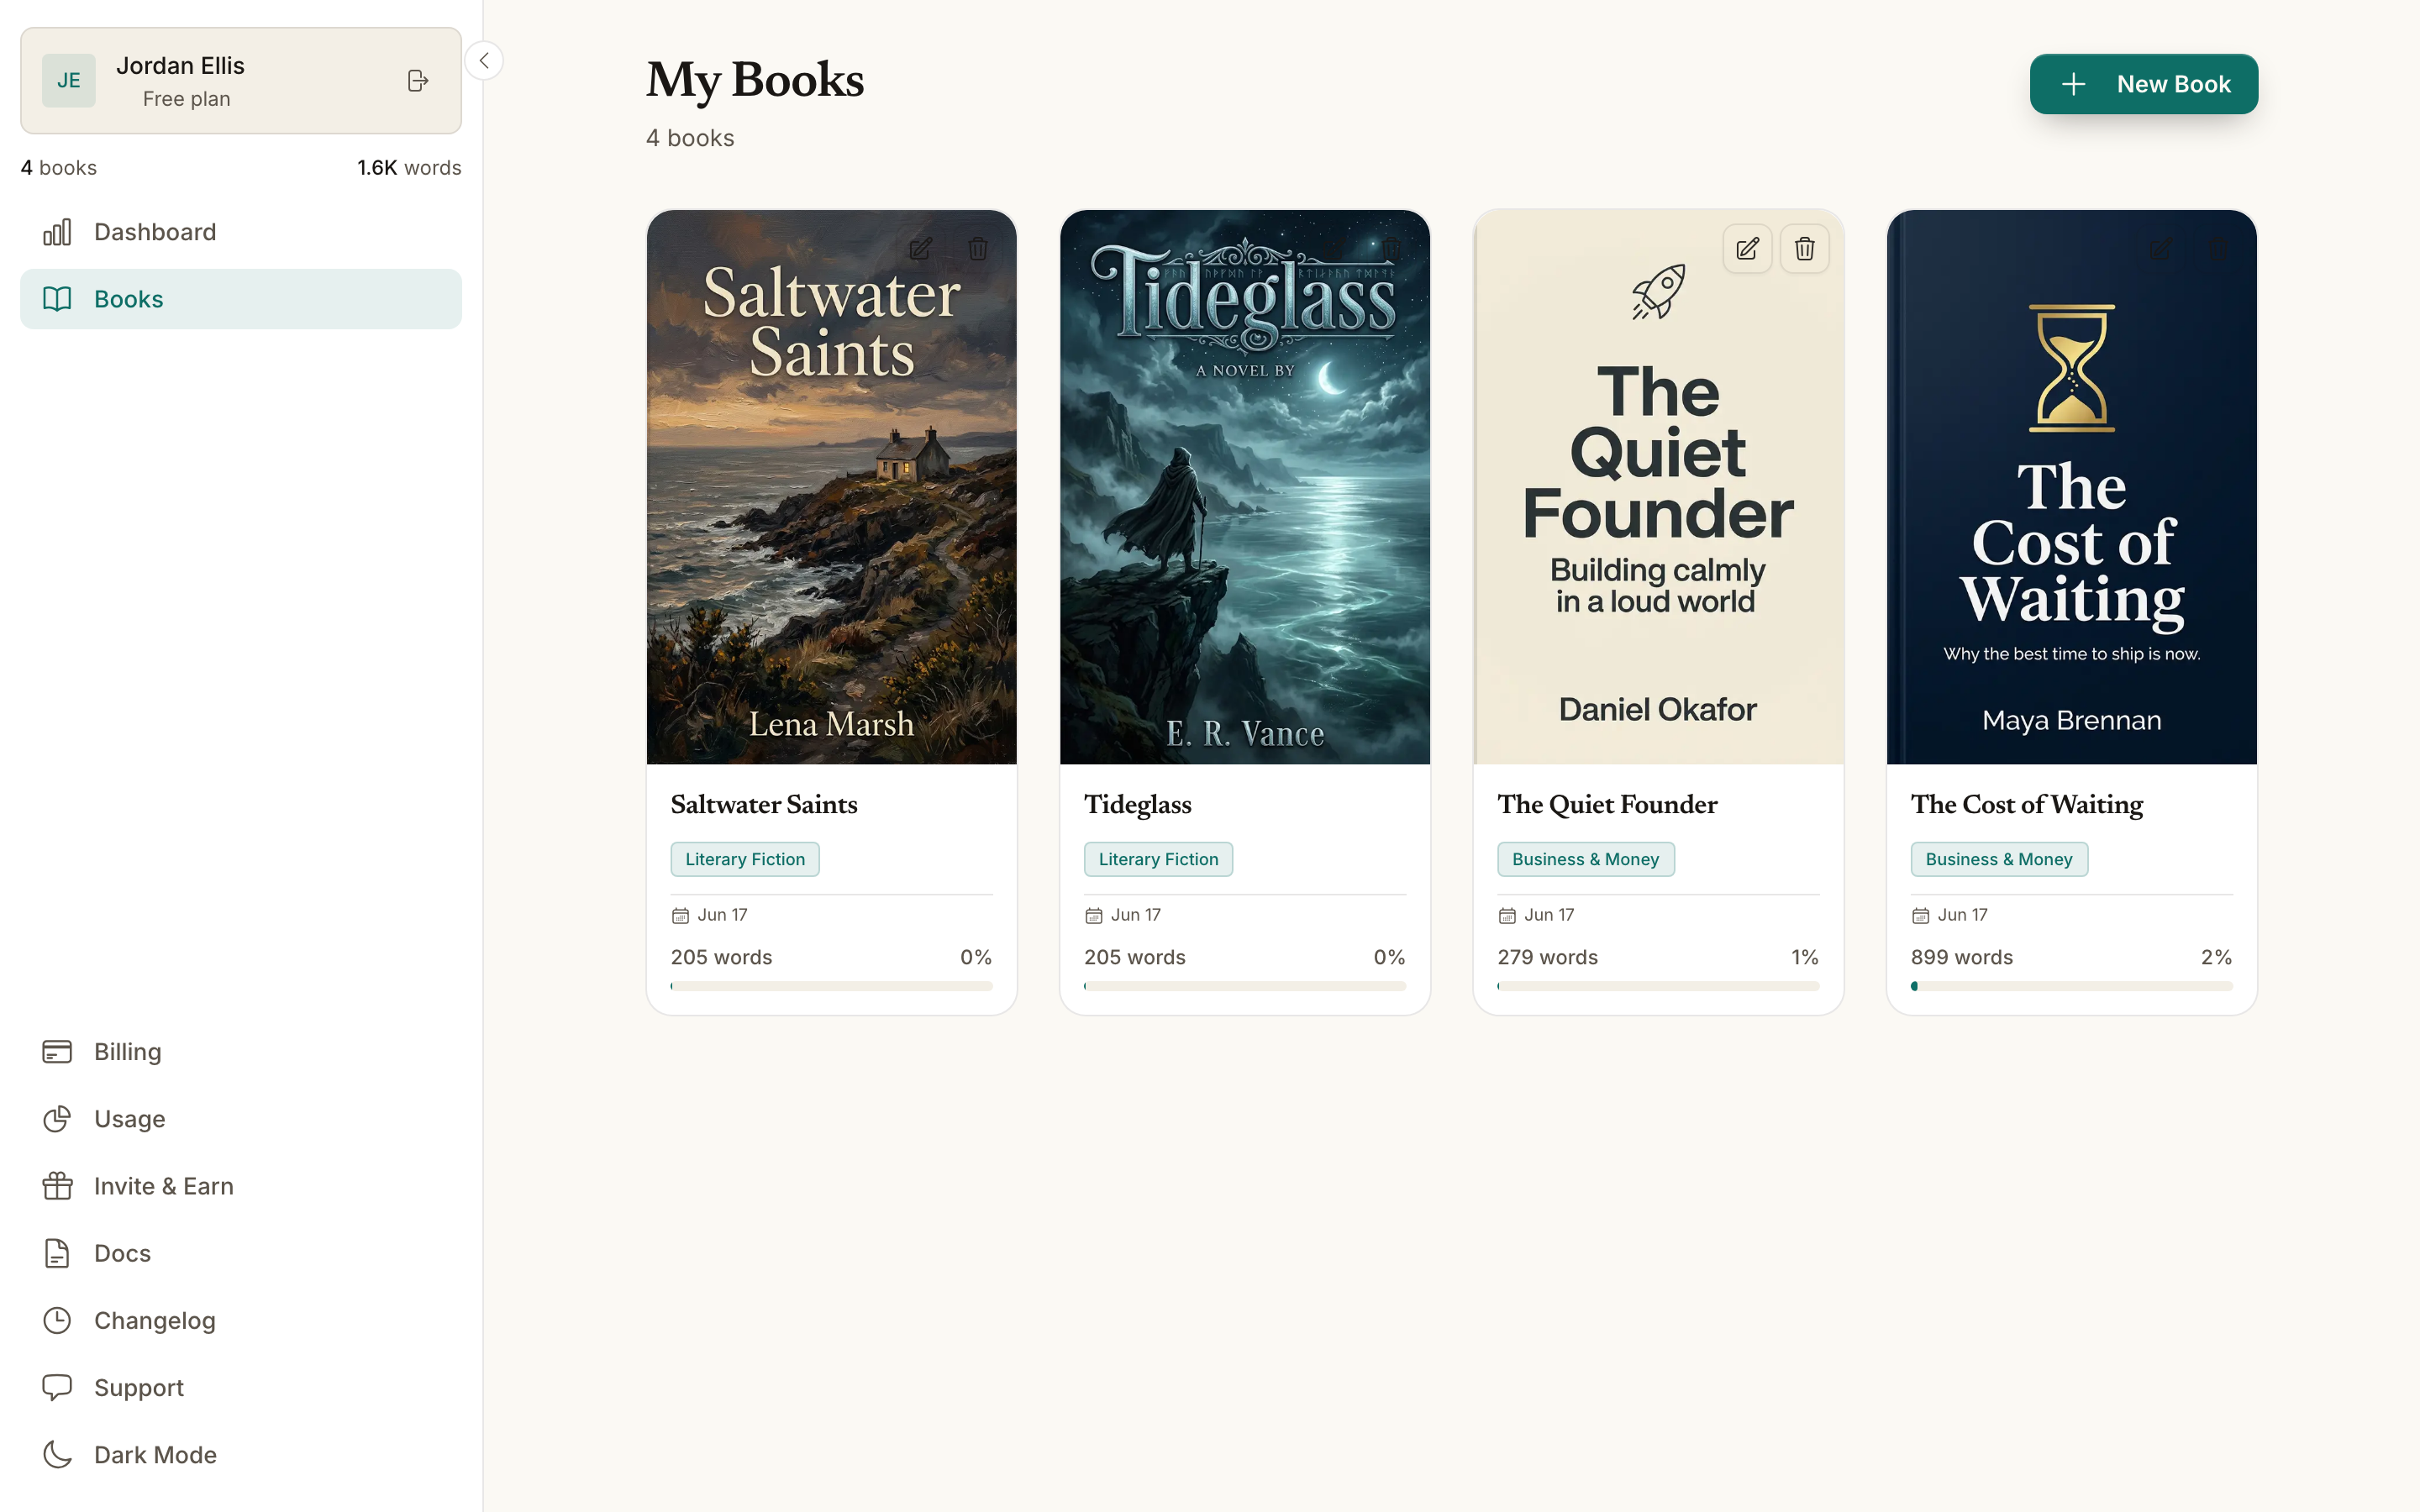Click the Dark Mode moon icon

57,1455
